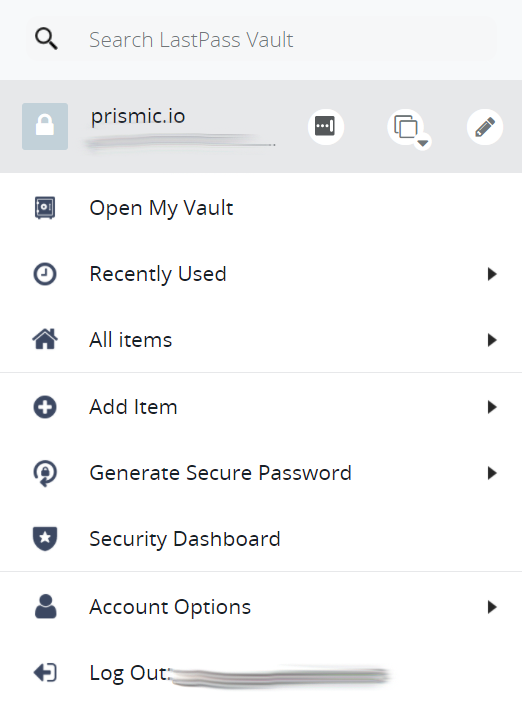522x706 pixels.
Task: Click the Generate Secure Password lock icon
Action: point(45,473)
